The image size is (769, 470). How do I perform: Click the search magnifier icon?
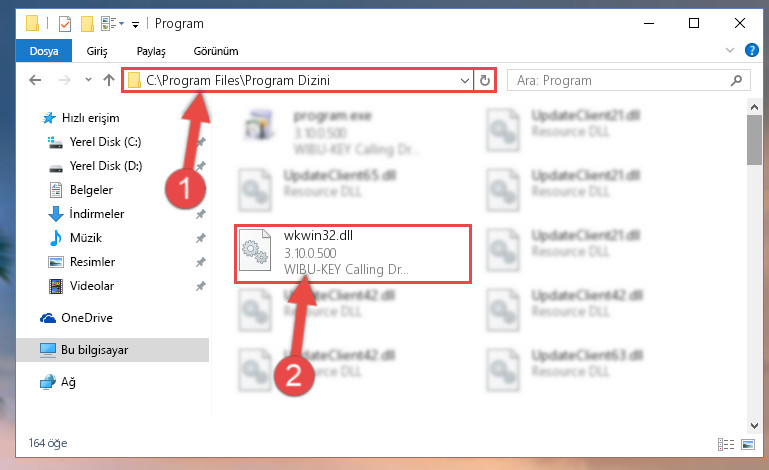click(736, 80)
